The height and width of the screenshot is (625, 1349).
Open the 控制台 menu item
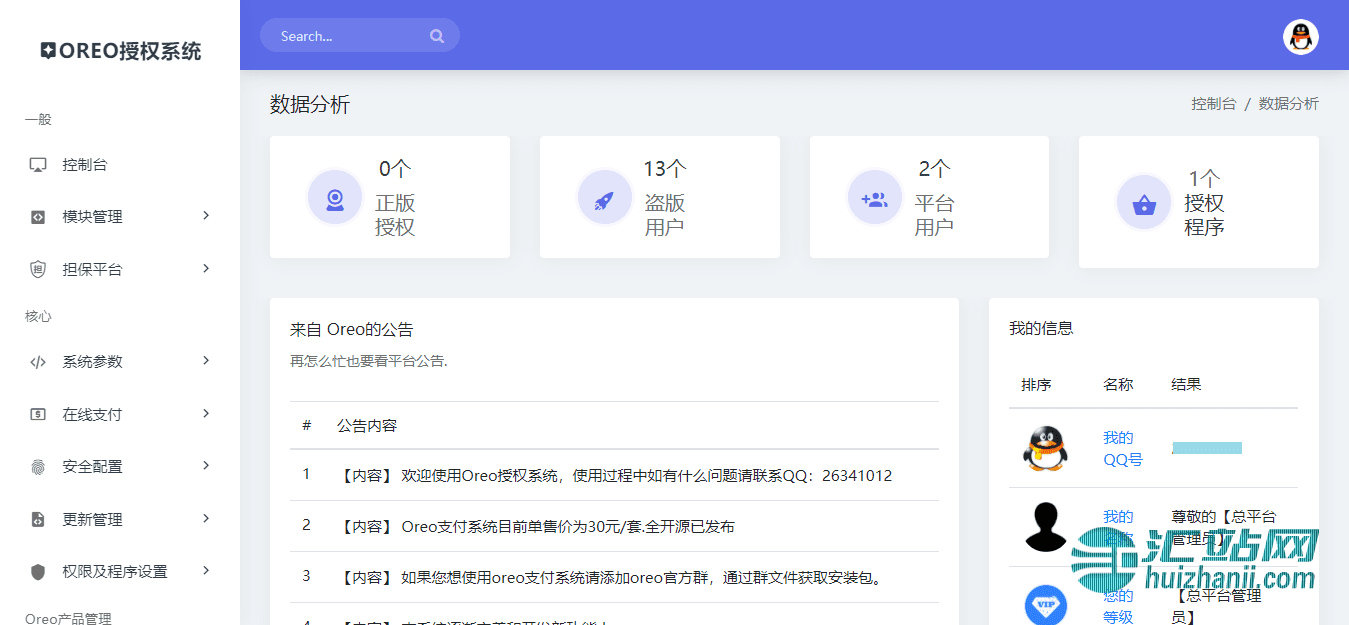coord(120,165)
